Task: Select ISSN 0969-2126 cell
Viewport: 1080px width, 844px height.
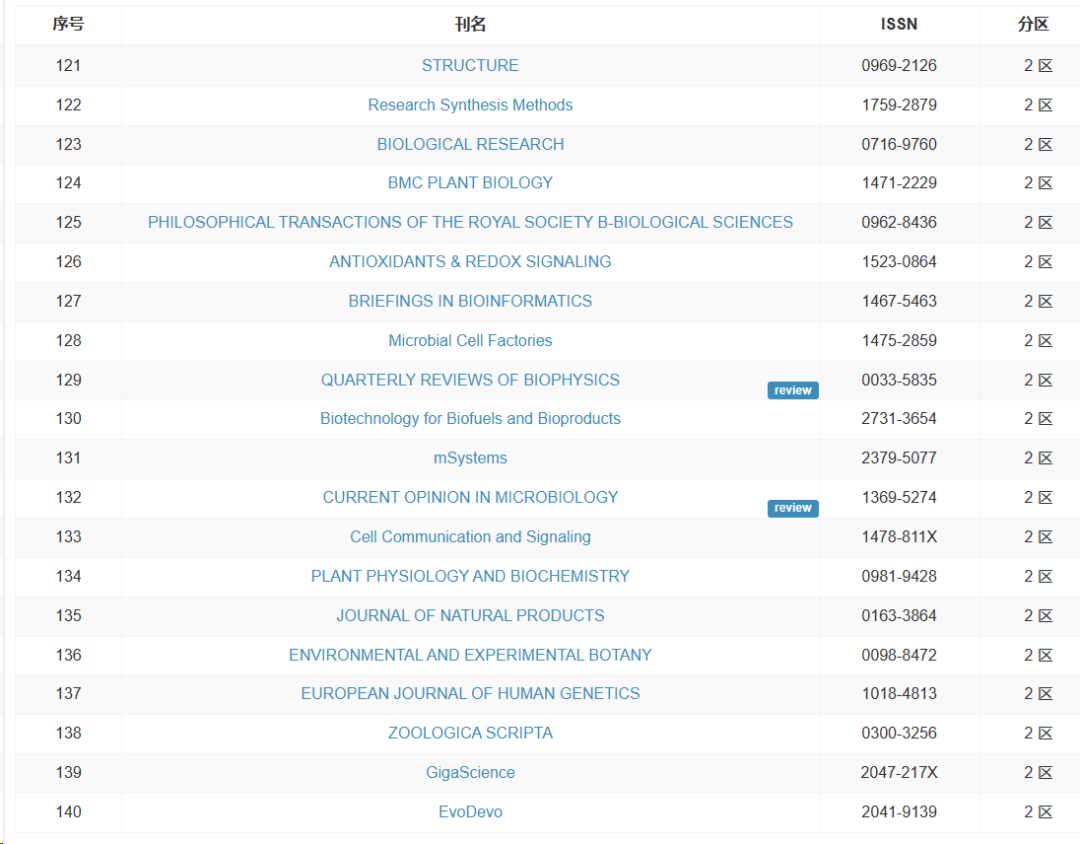Action: [x=899, y=65]
